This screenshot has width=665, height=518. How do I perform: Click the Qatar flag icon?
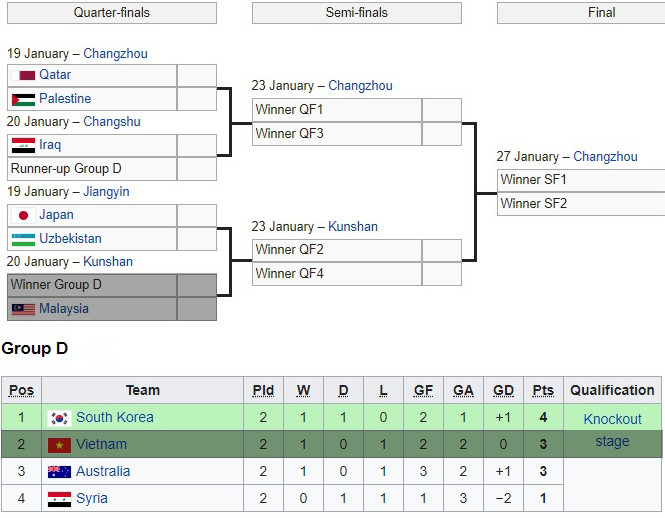tap(23, 75)
